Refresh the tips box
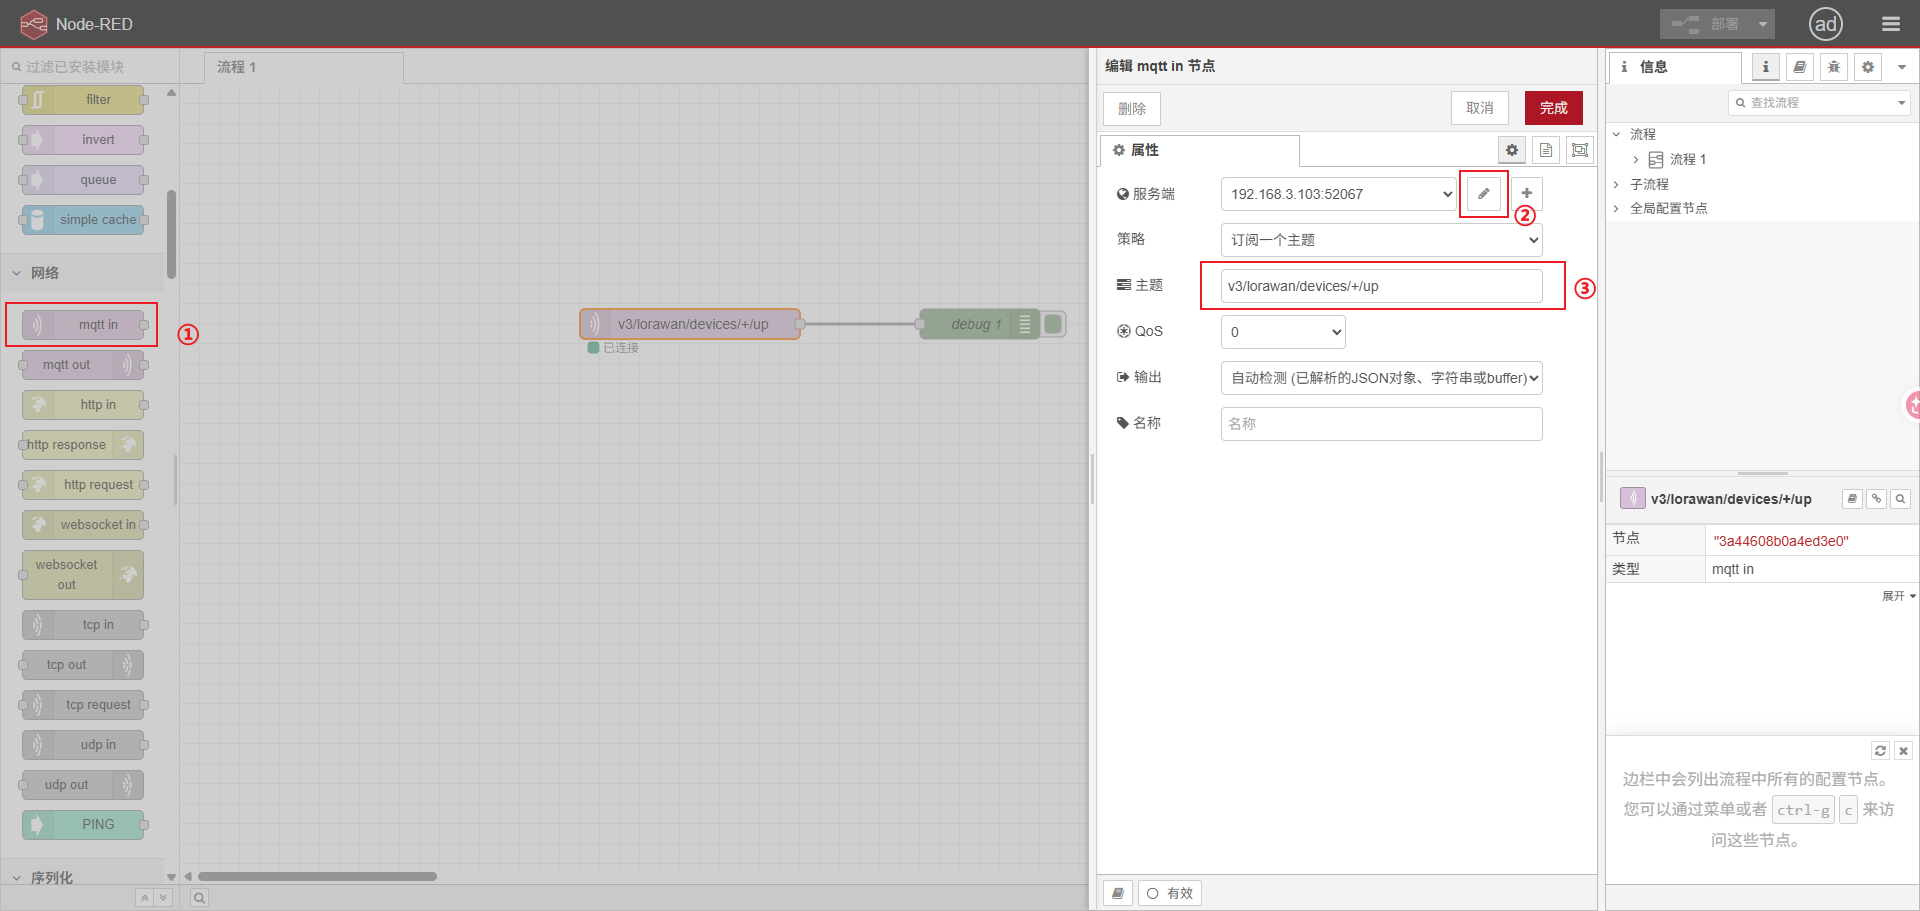 pos(1880,751)
